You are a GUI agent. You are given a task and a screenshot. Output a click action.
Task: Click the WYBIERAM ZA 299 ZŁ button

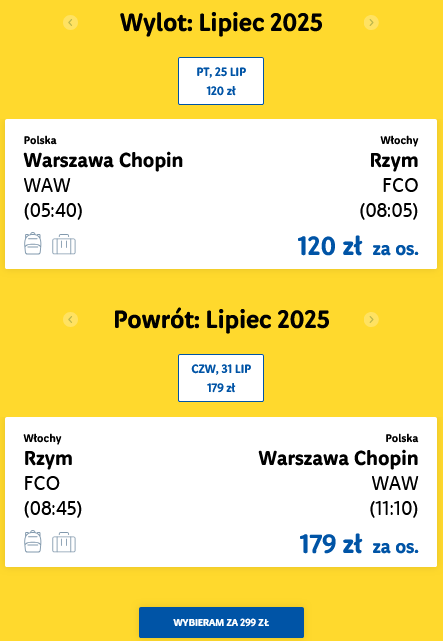(x=222, y=623)
